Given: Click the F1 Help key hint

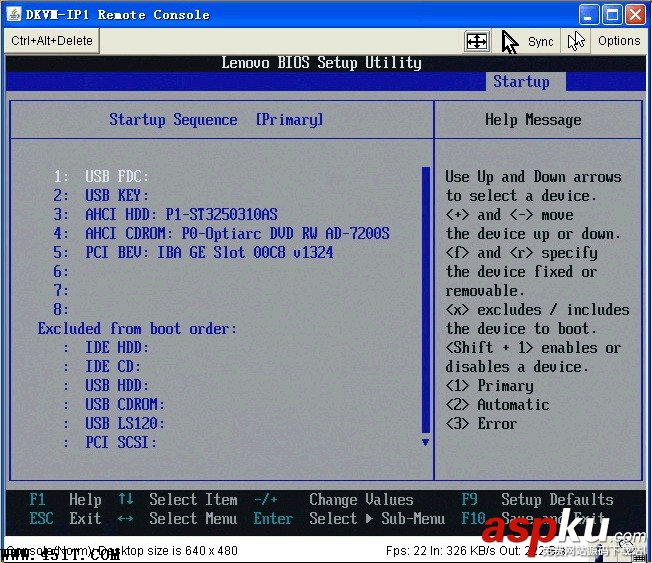Looking at the screenshot, I should point(65,499).
